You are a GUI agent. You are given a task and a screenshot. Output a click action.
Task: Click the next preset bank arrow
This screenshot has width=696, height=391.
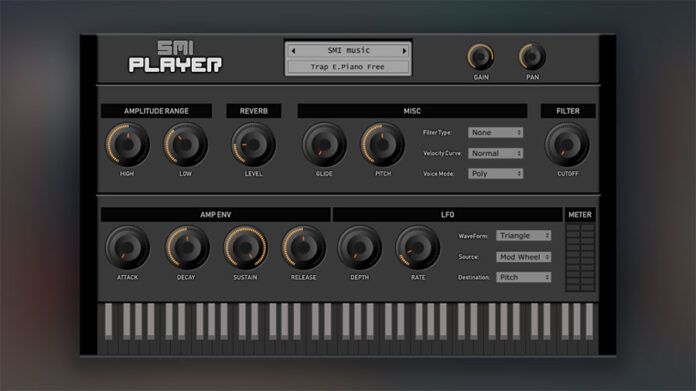point(404,51)
